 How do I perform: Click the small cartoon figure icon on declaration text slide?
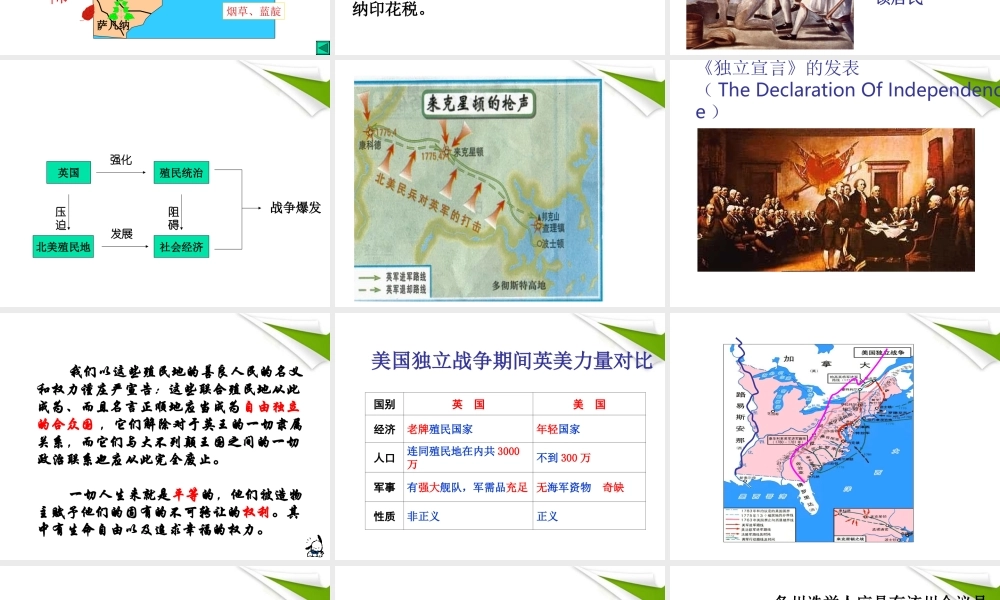click(x=315, y=546)
